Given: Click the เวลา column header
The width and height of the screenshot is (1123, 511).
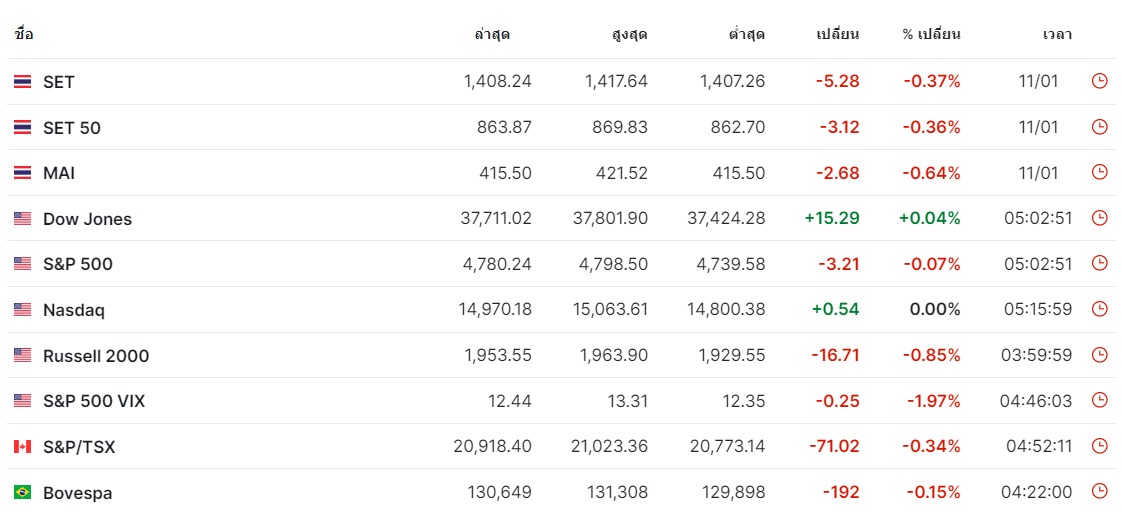Looking at the screenshot, I should (x=1057, y=34).
